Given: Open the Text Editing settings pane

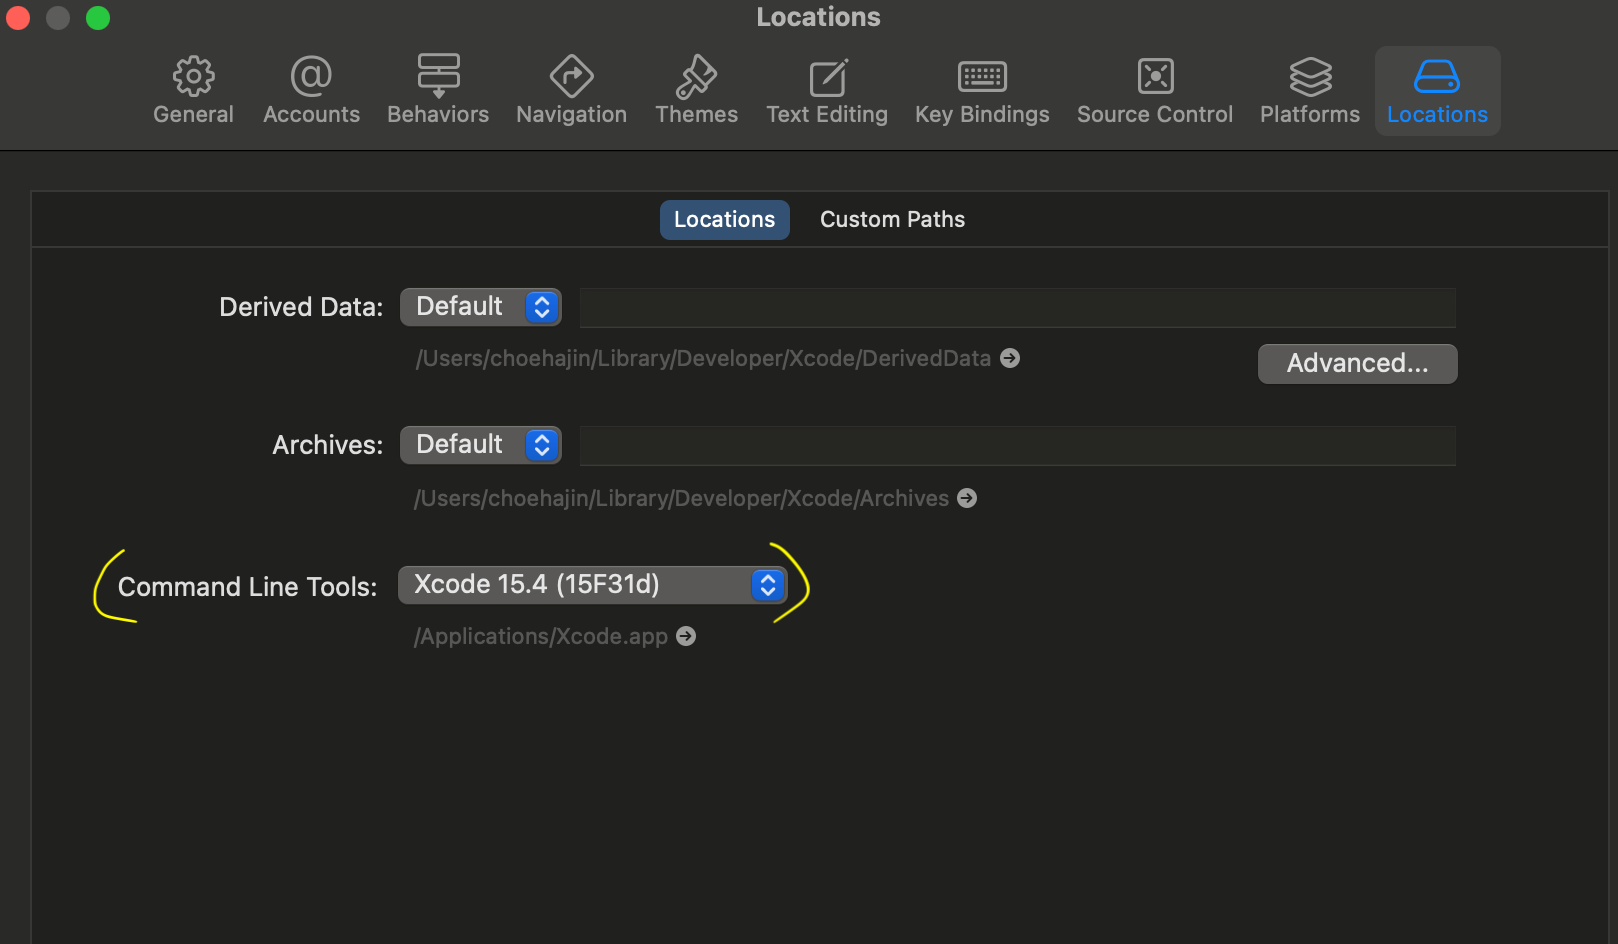Looking at the screenshot, I should pyautogui.click(x=827, y=91).
